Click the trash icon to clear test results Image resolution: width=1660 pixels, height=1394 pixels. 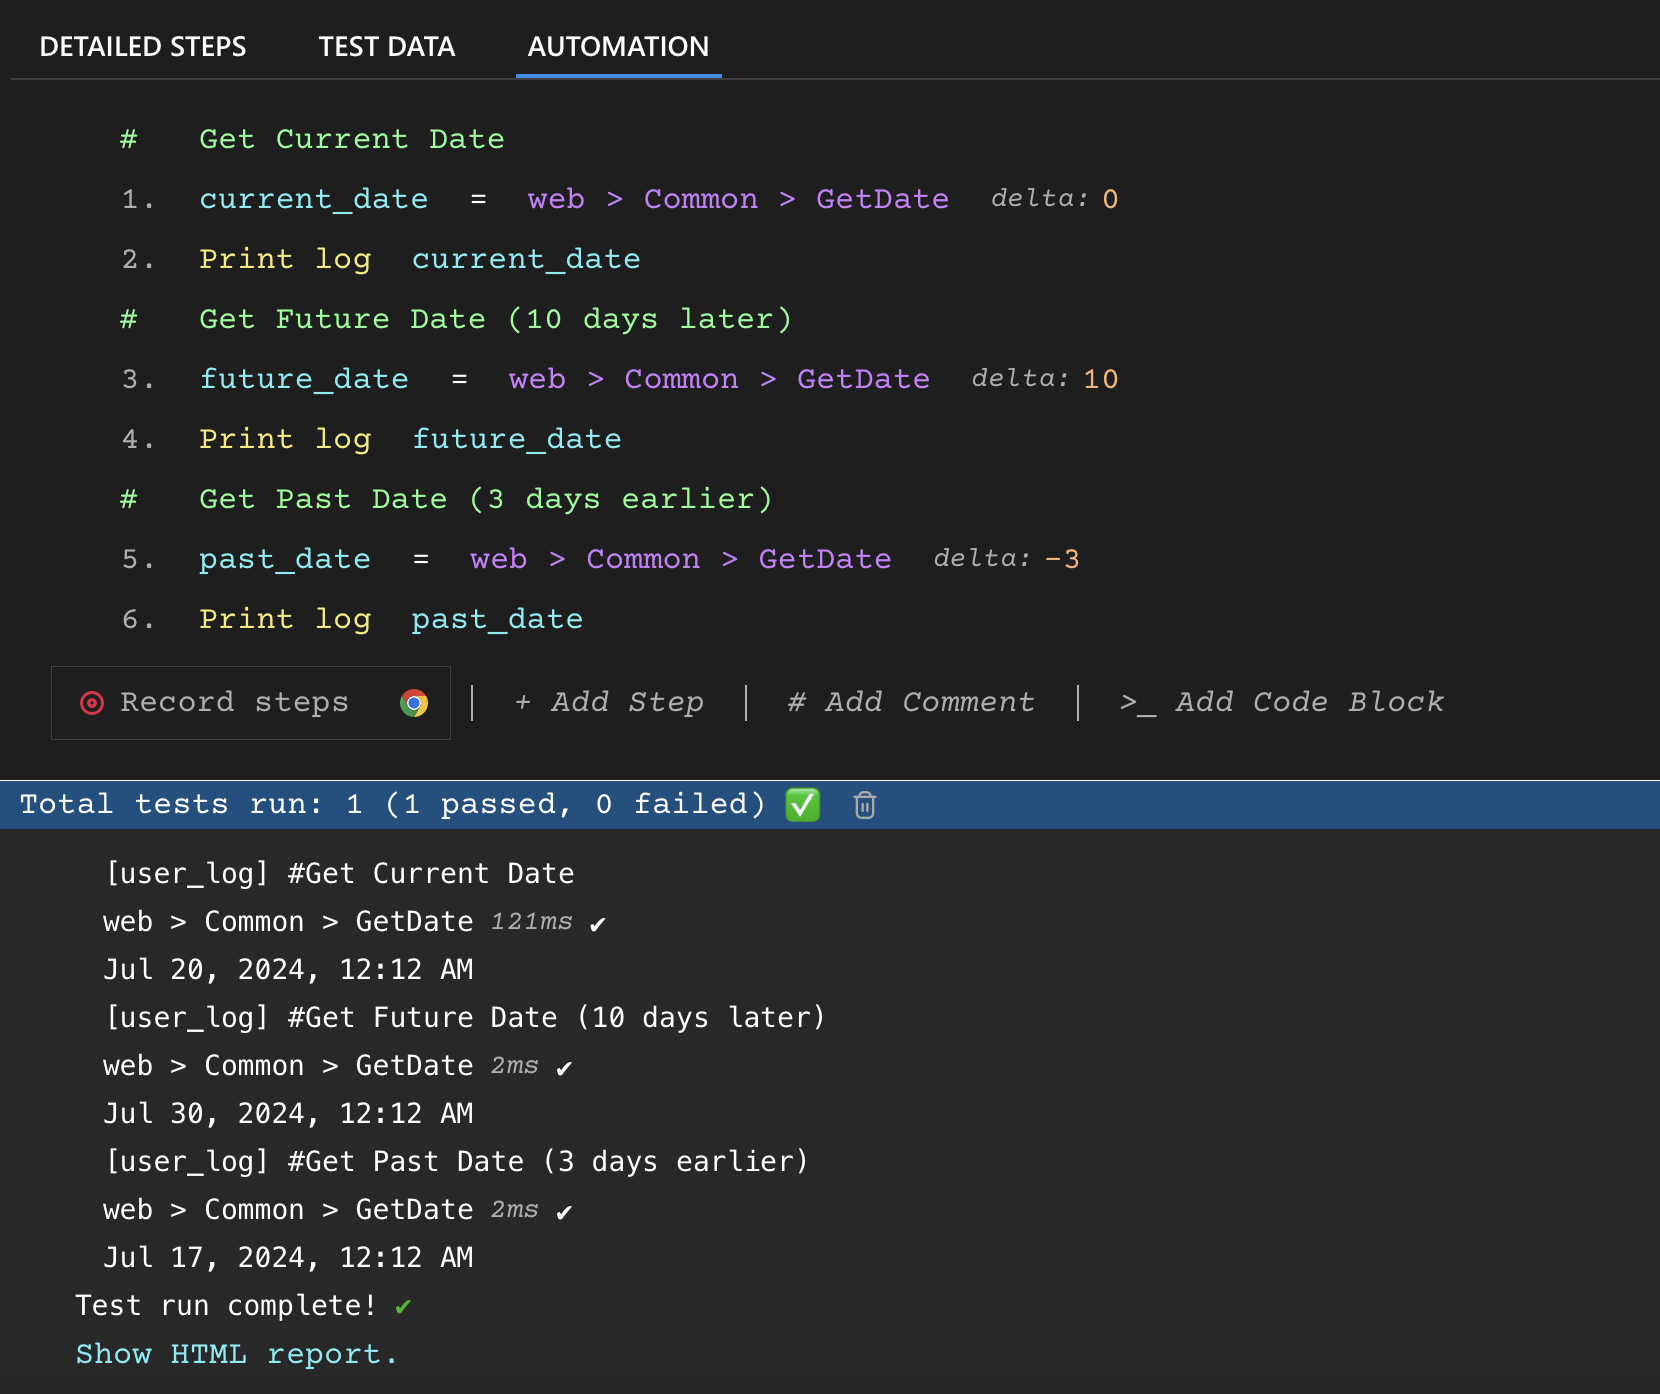point(863,804)
